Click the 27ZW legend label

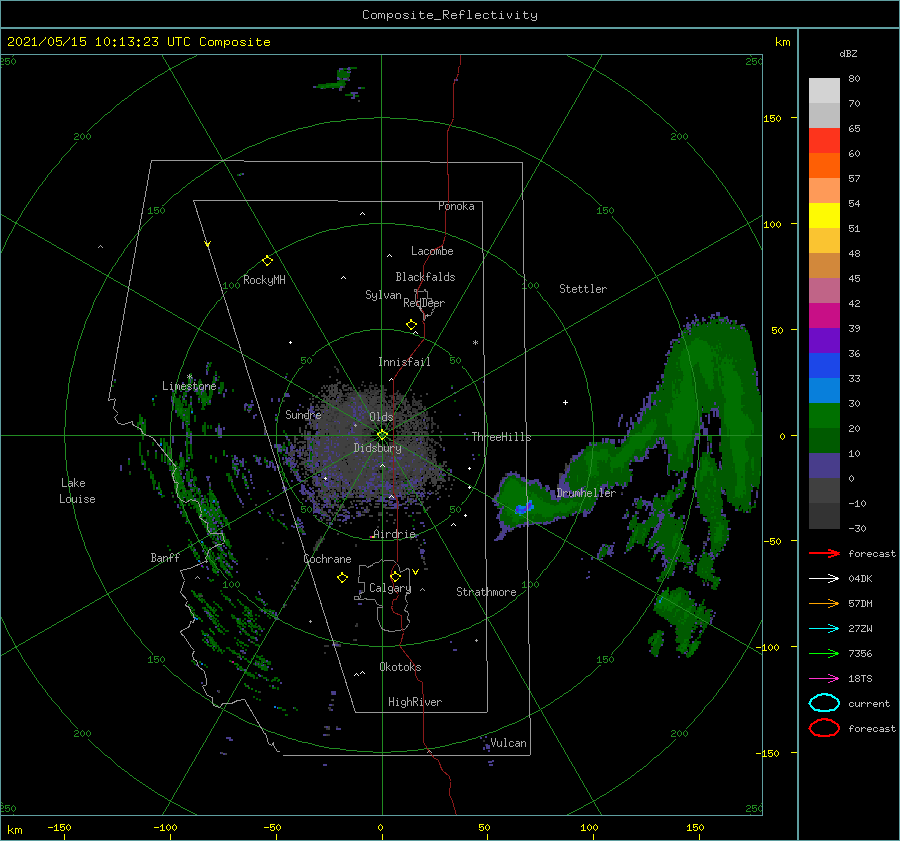pos(860,629)
